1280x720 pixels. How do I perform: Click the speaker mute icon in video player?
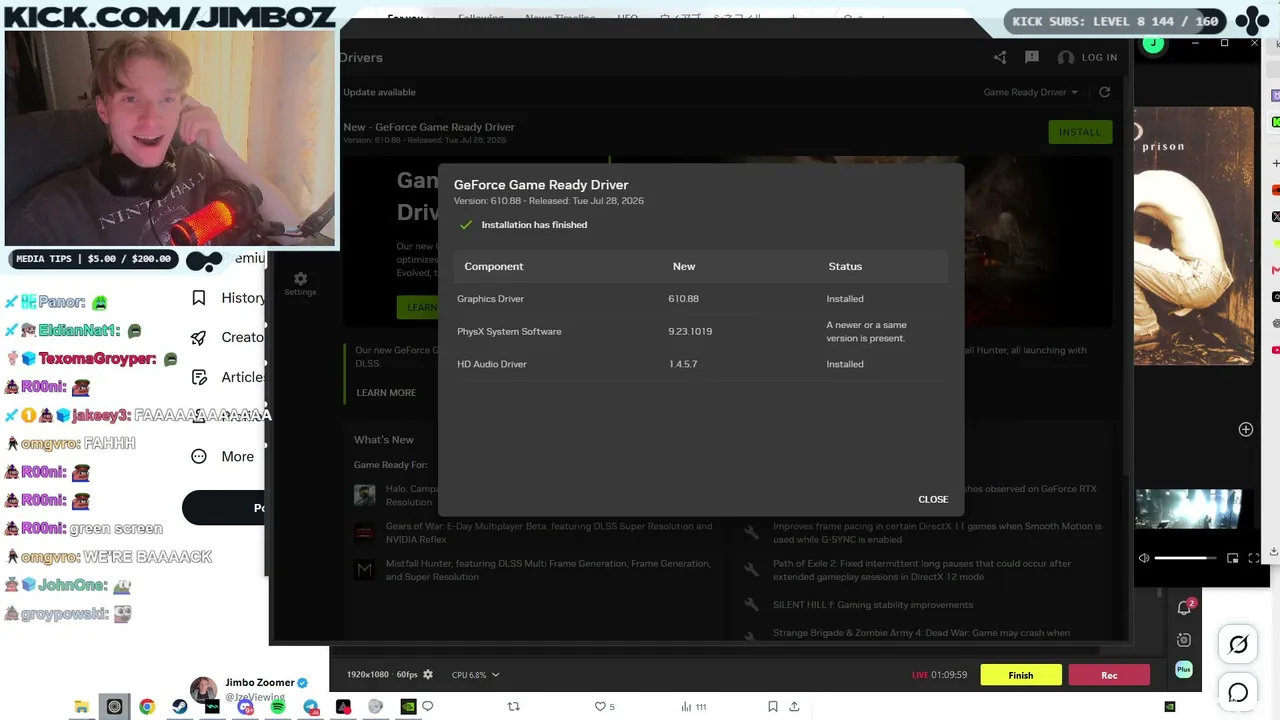coord(1144,558)
